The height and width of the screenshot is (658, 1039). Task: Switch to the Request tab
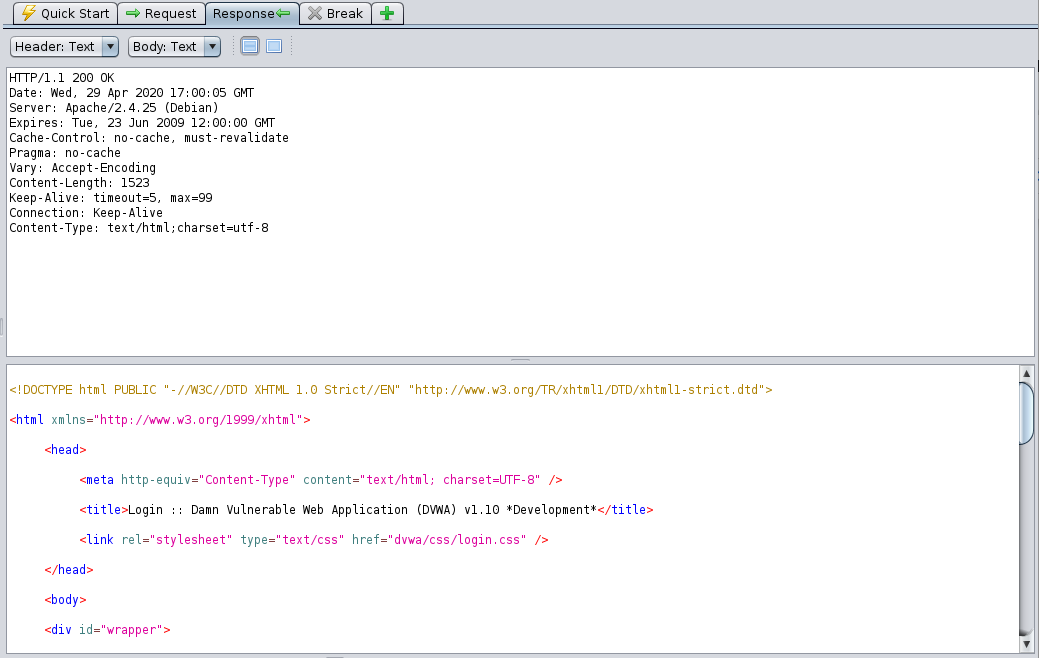[161, 14]
